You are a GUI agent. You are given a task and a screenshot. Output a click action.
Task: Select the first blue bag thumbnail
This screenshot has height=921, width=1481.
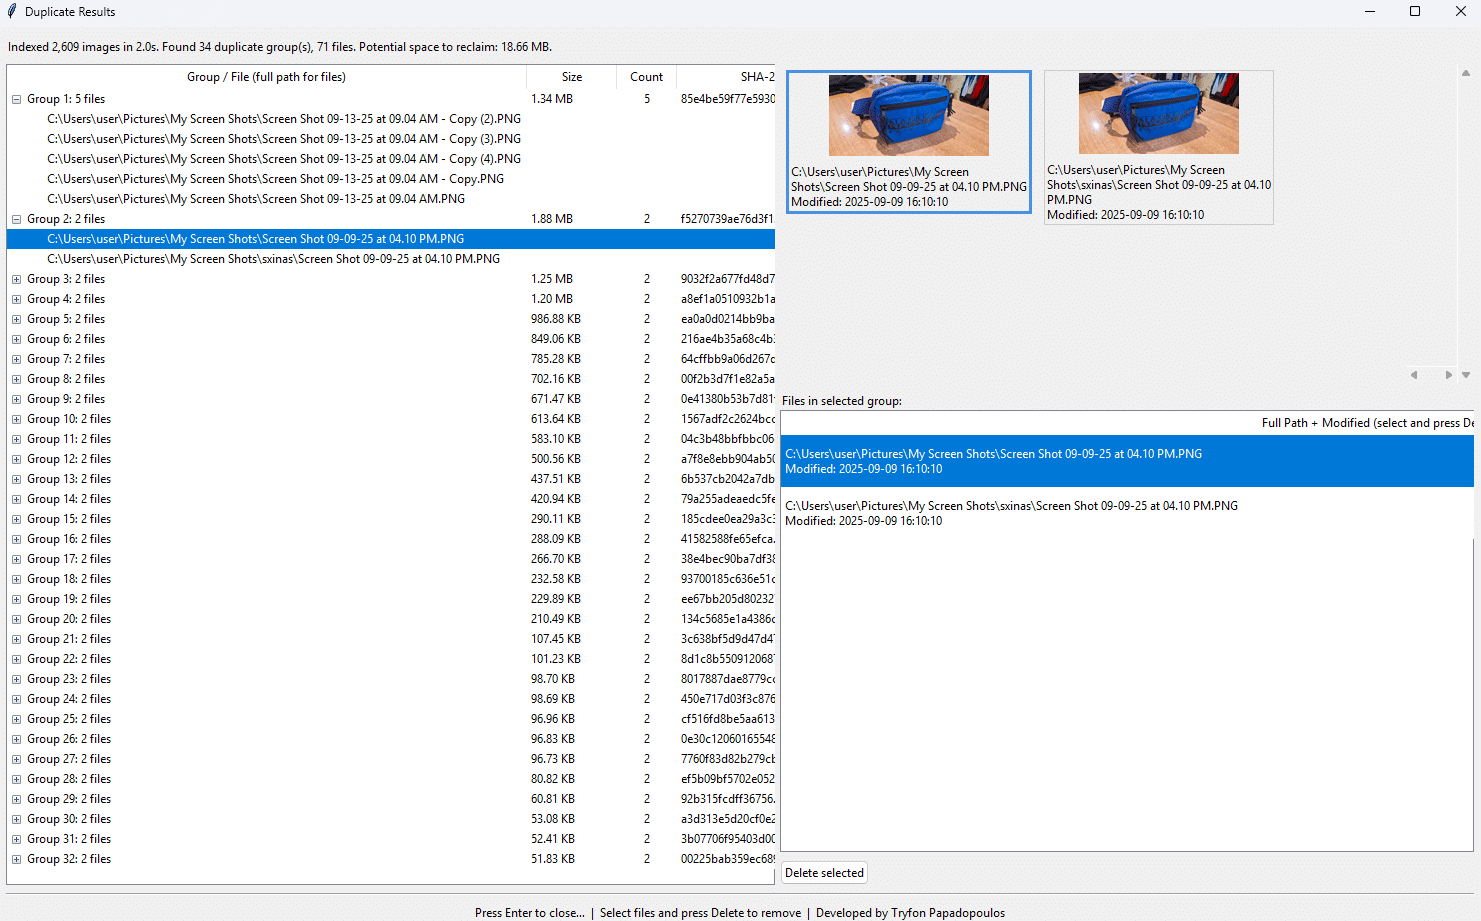908,116
